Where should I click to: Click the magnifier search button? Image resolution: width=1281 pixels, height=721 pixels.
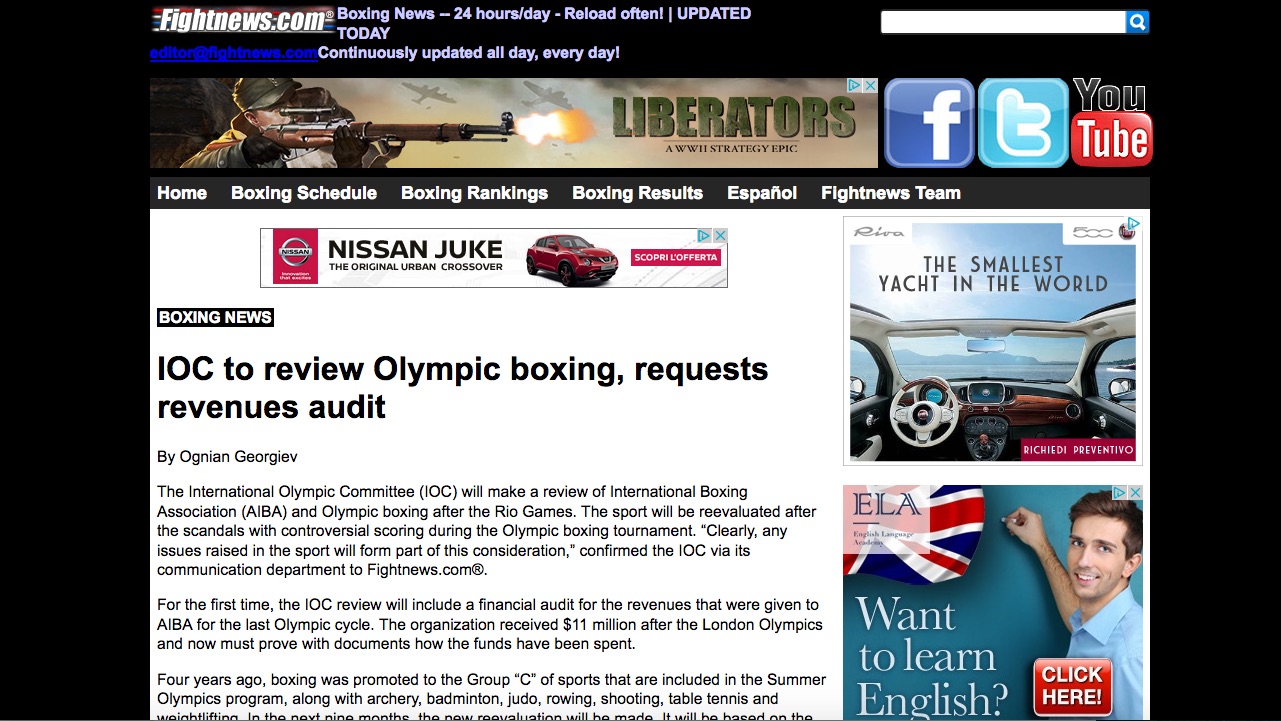point(1137,22)
